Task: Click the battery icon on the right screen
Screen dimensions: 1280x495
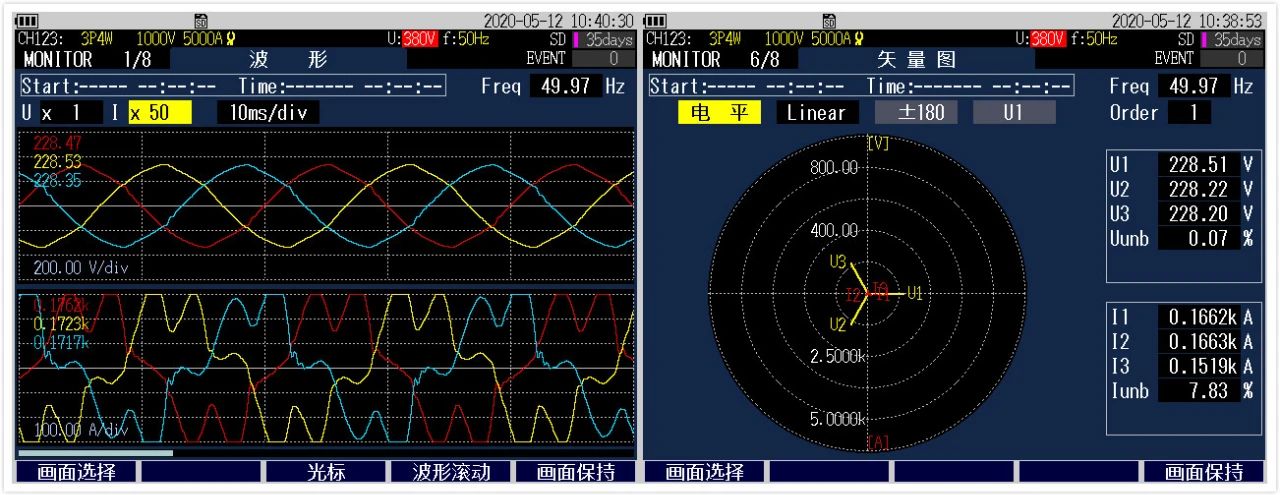Action: point(656,20)
